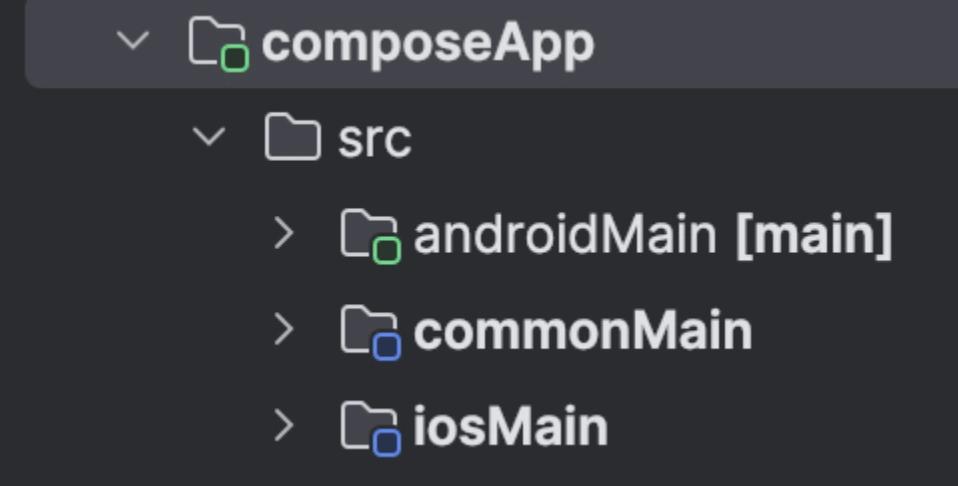Expand the iosMain source set arrow

tap(284, 425)
